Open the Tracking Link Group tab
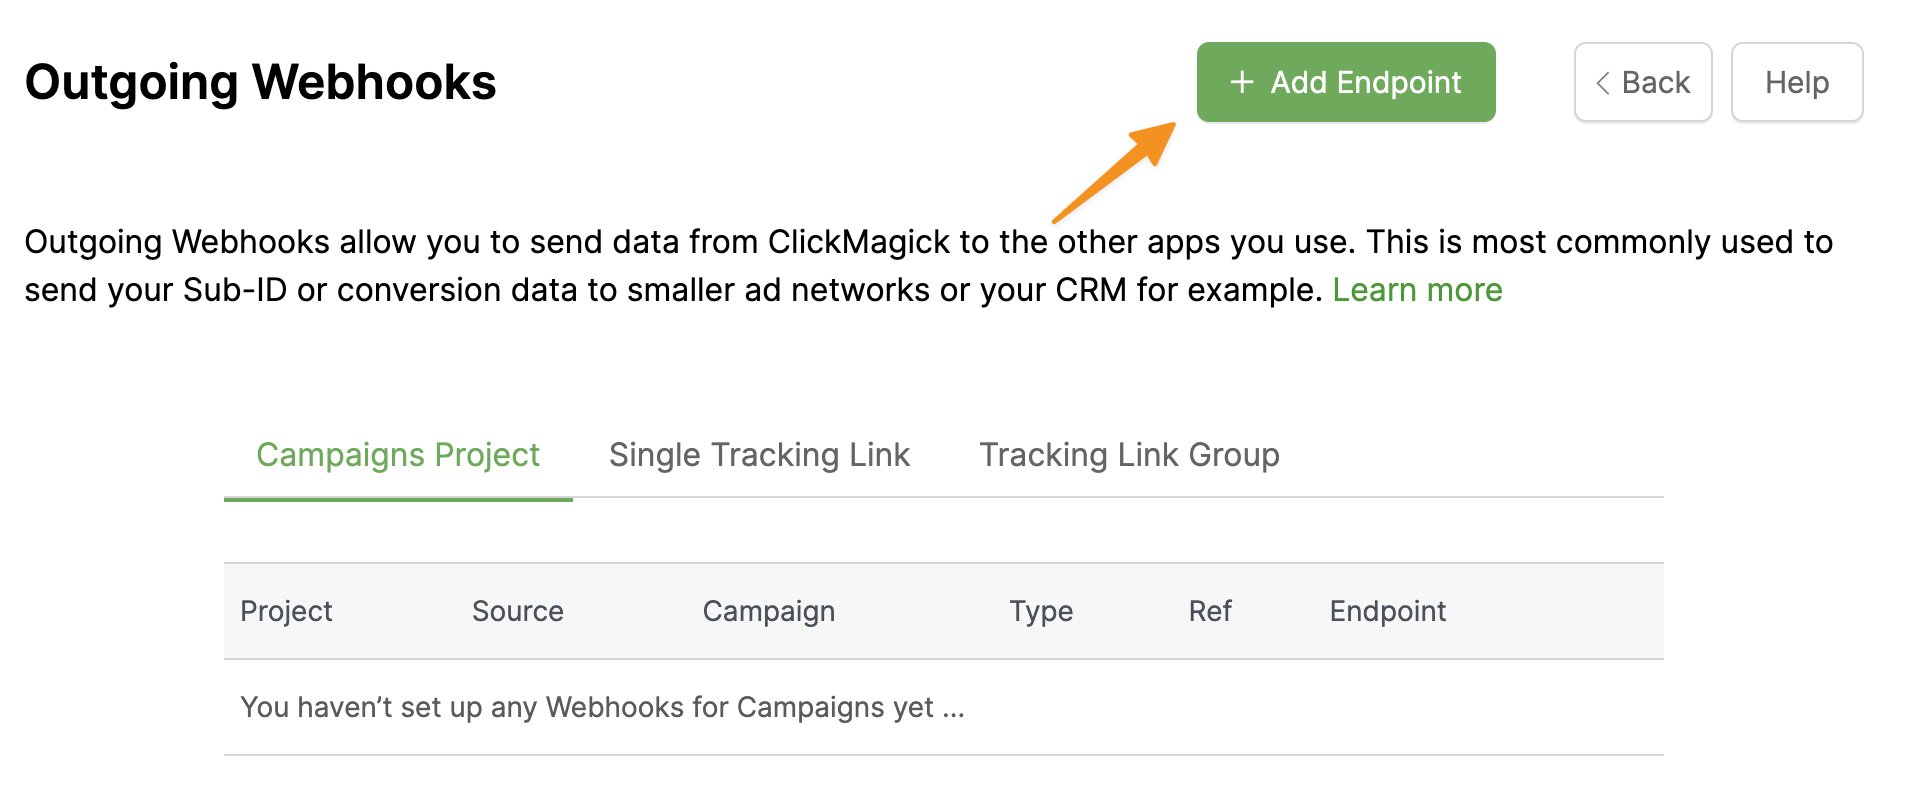1908x804 pixels. click(x=1129, y=455)
